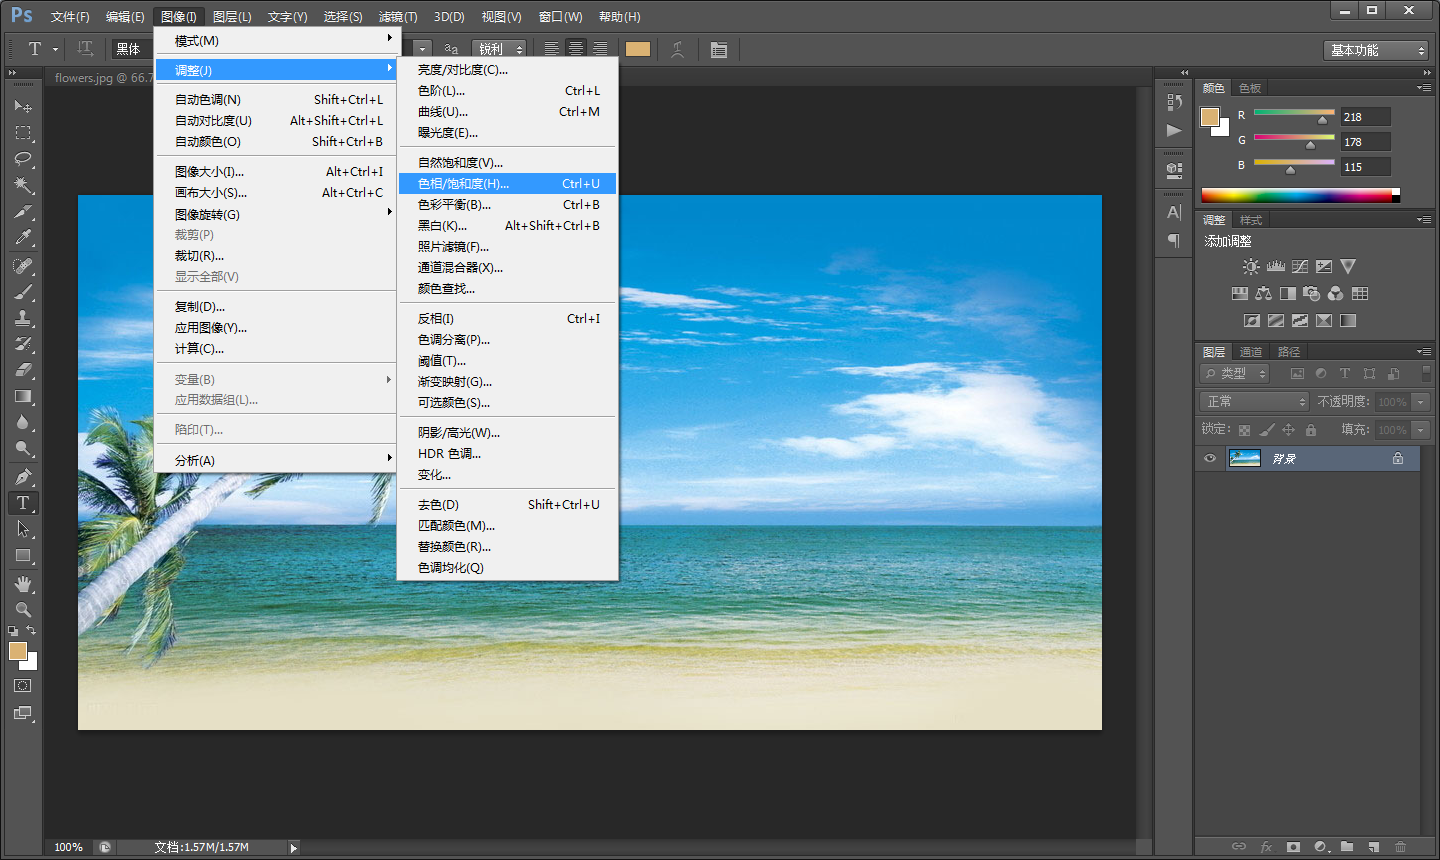Screen dimensions: 1440x860
Task: Select the Eraser tool
Action: coord(23,370)
